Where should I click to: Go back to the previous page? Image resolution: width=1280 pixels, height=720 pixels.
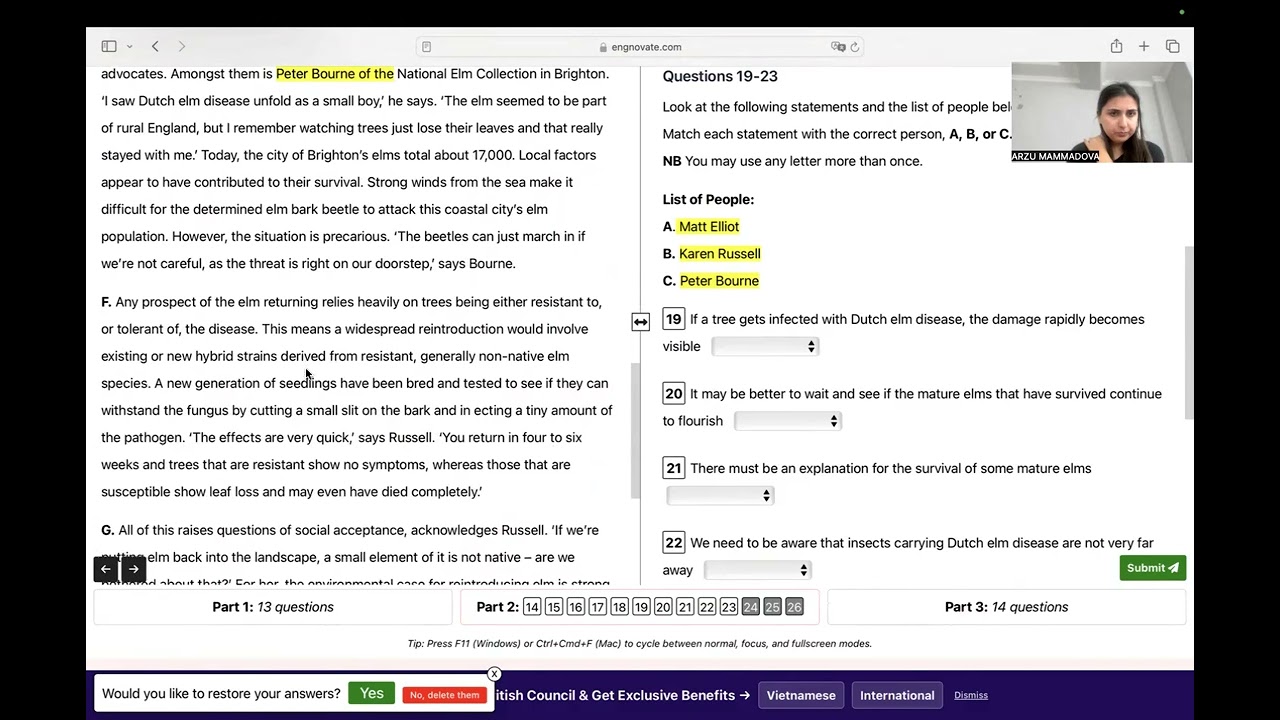point(155,46)
